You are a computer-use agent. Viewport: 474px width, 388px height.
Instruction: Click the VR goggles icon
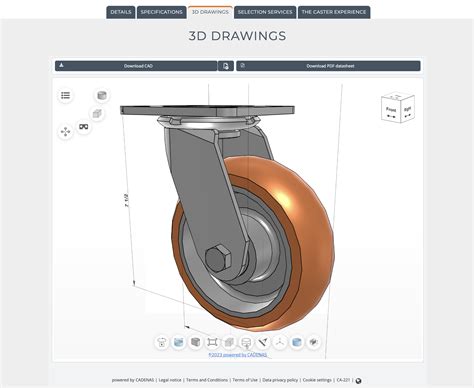pyautogui.click(x=84, y=127)
